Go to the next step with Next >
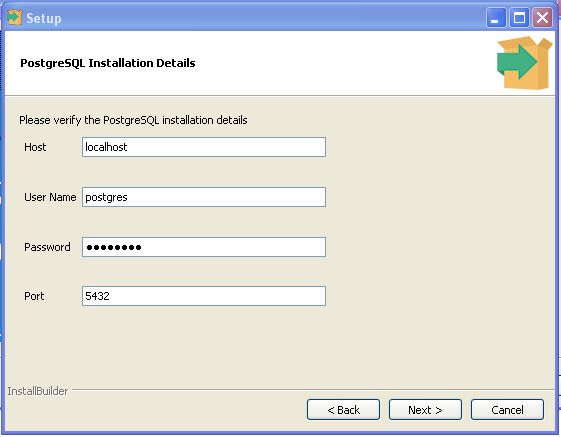The image size is (561, 437). click(x=425, y=410)
